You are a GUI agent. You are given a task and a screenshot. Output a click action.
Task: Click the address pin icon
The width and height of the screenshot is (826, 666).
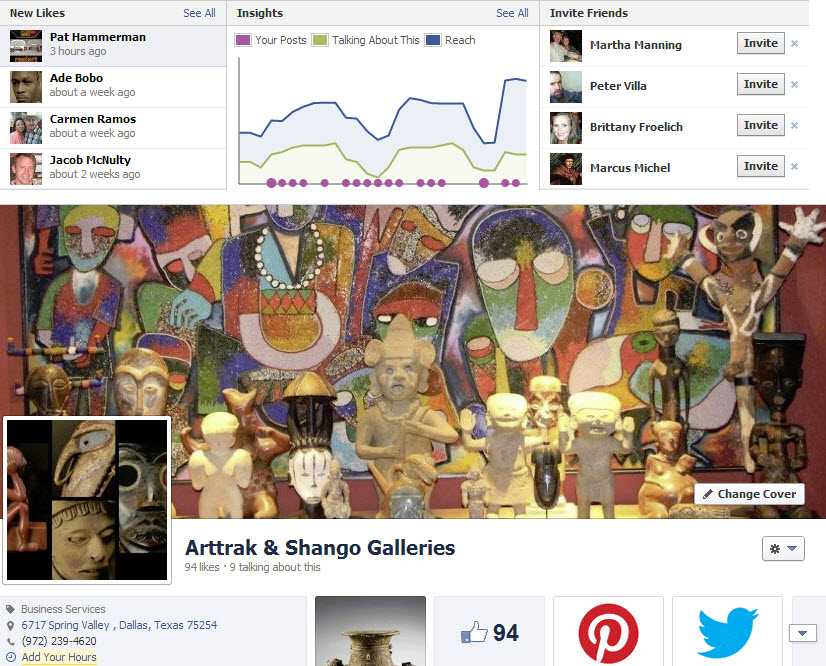coord(10,625)
